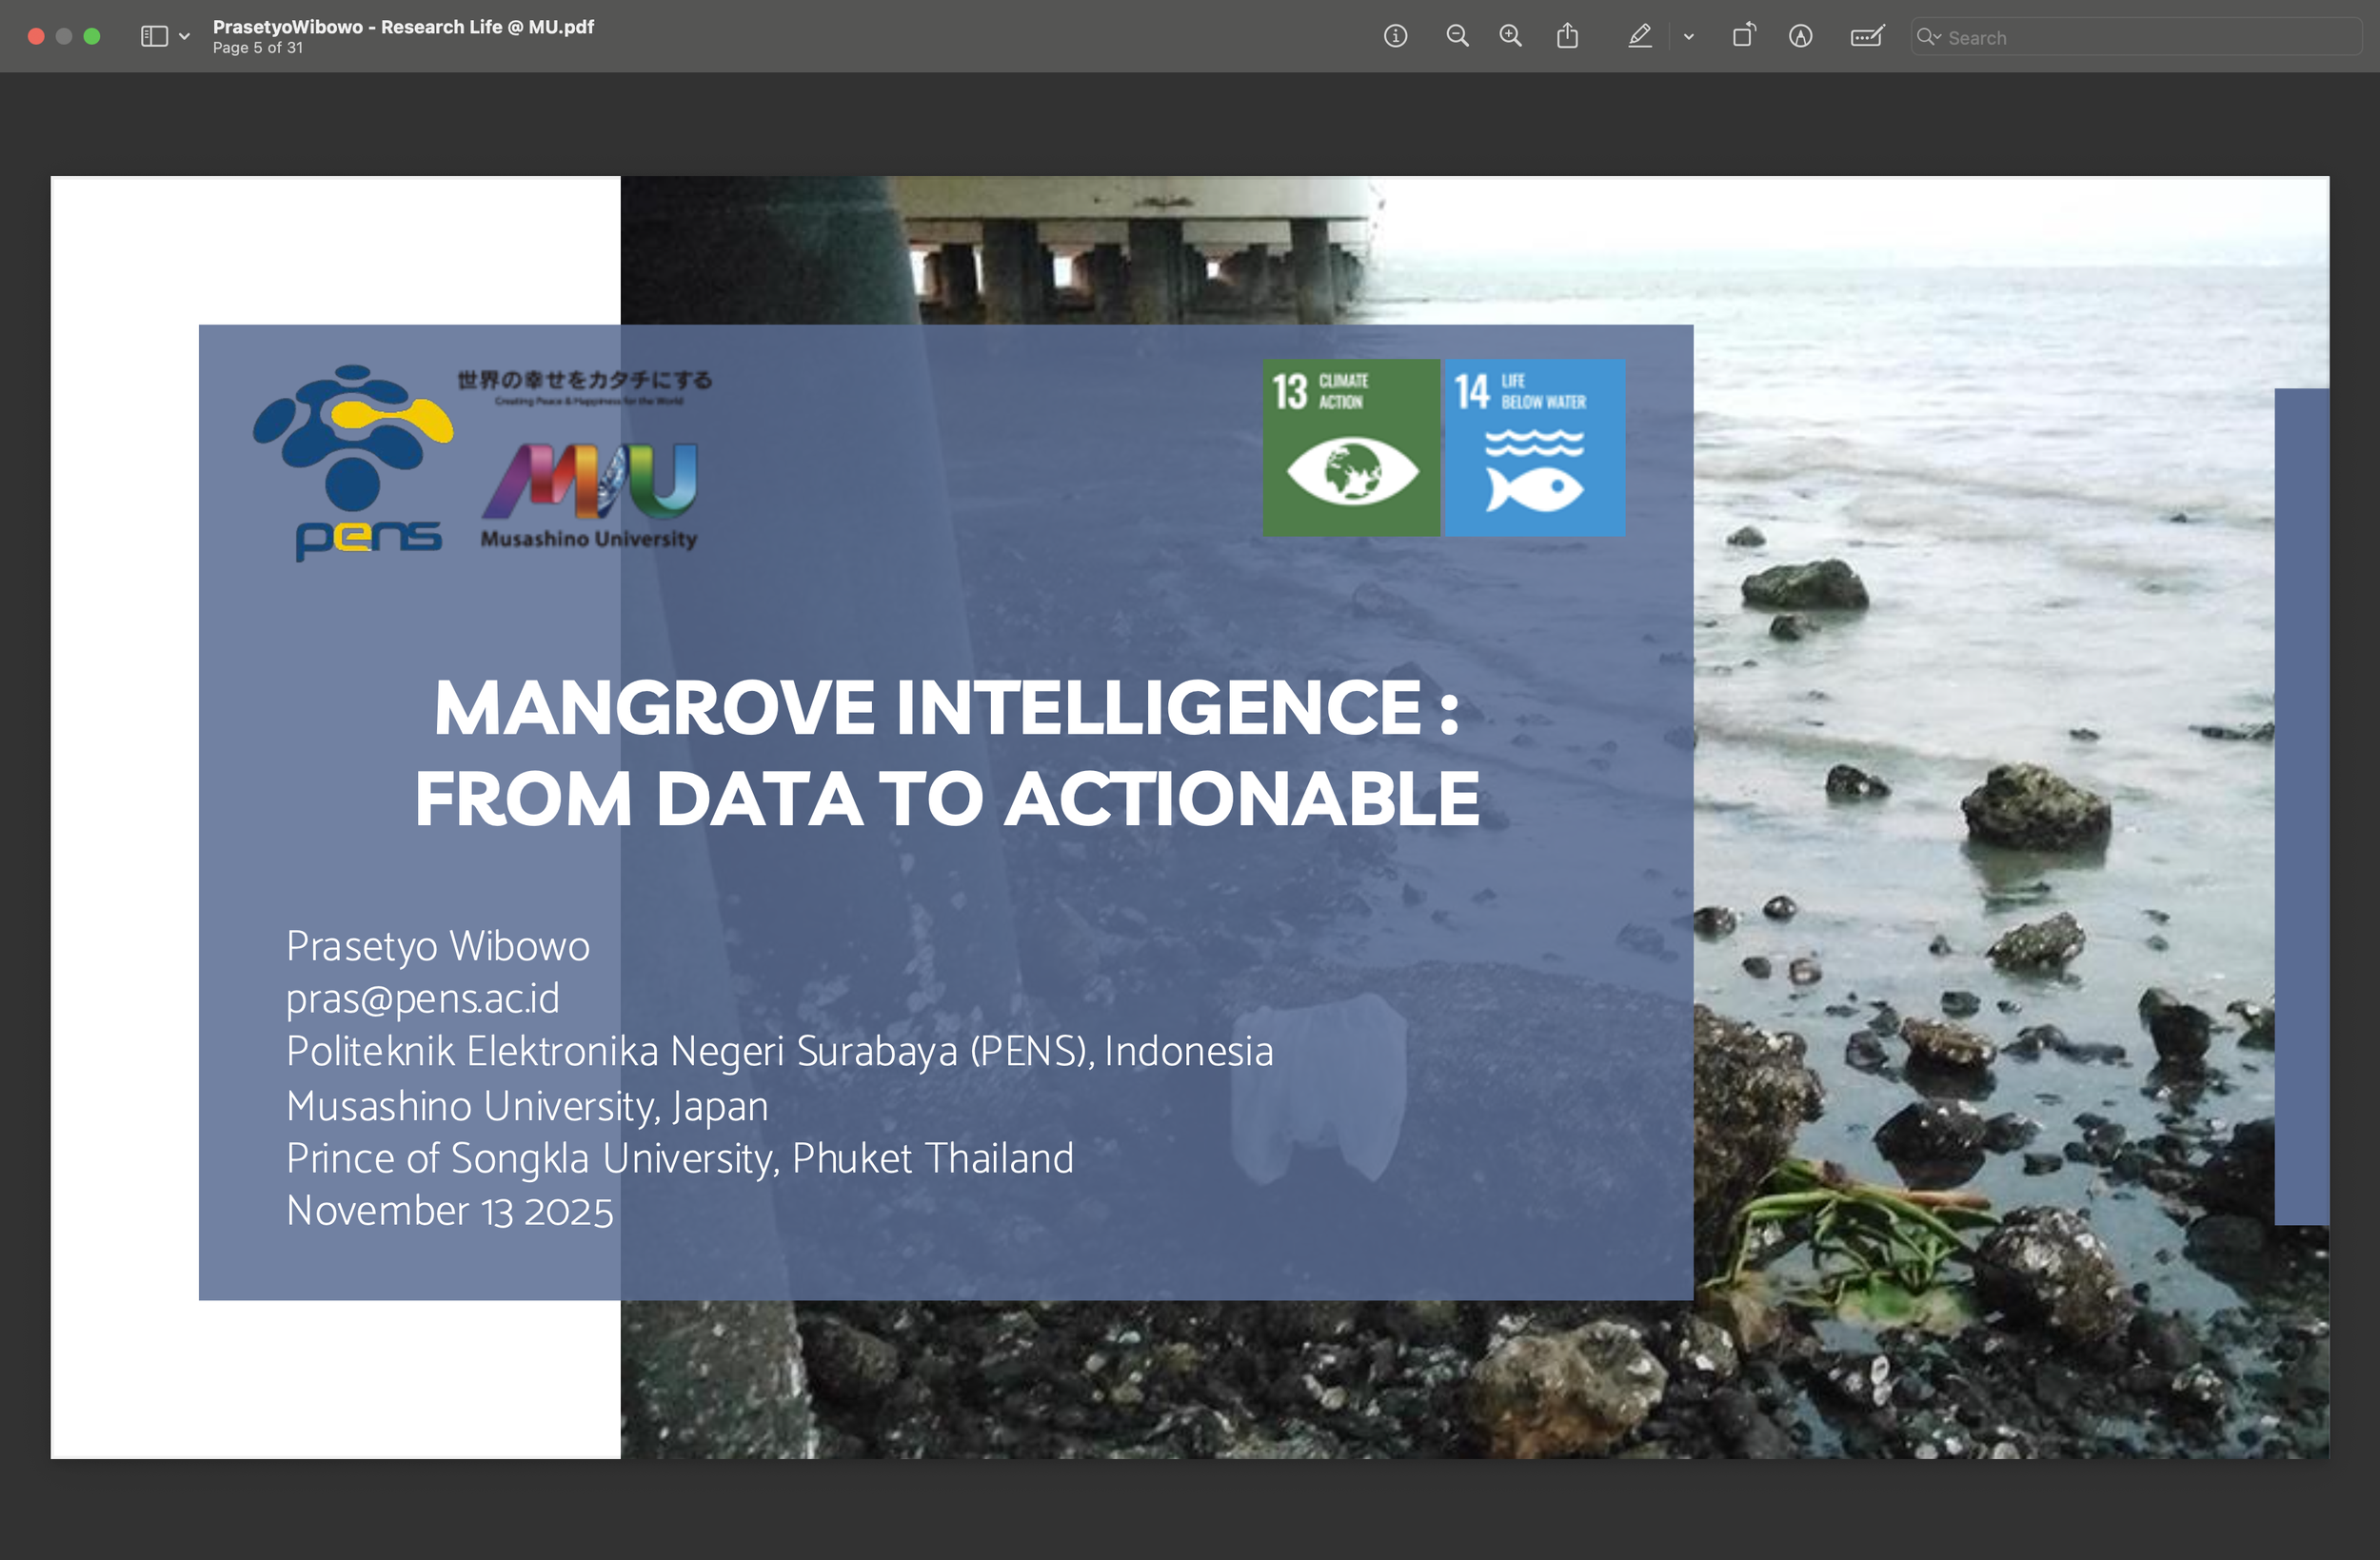2380x1560 pixels.
Task: Click the Zoom In magnifier button
Action: click(1510, 37)
